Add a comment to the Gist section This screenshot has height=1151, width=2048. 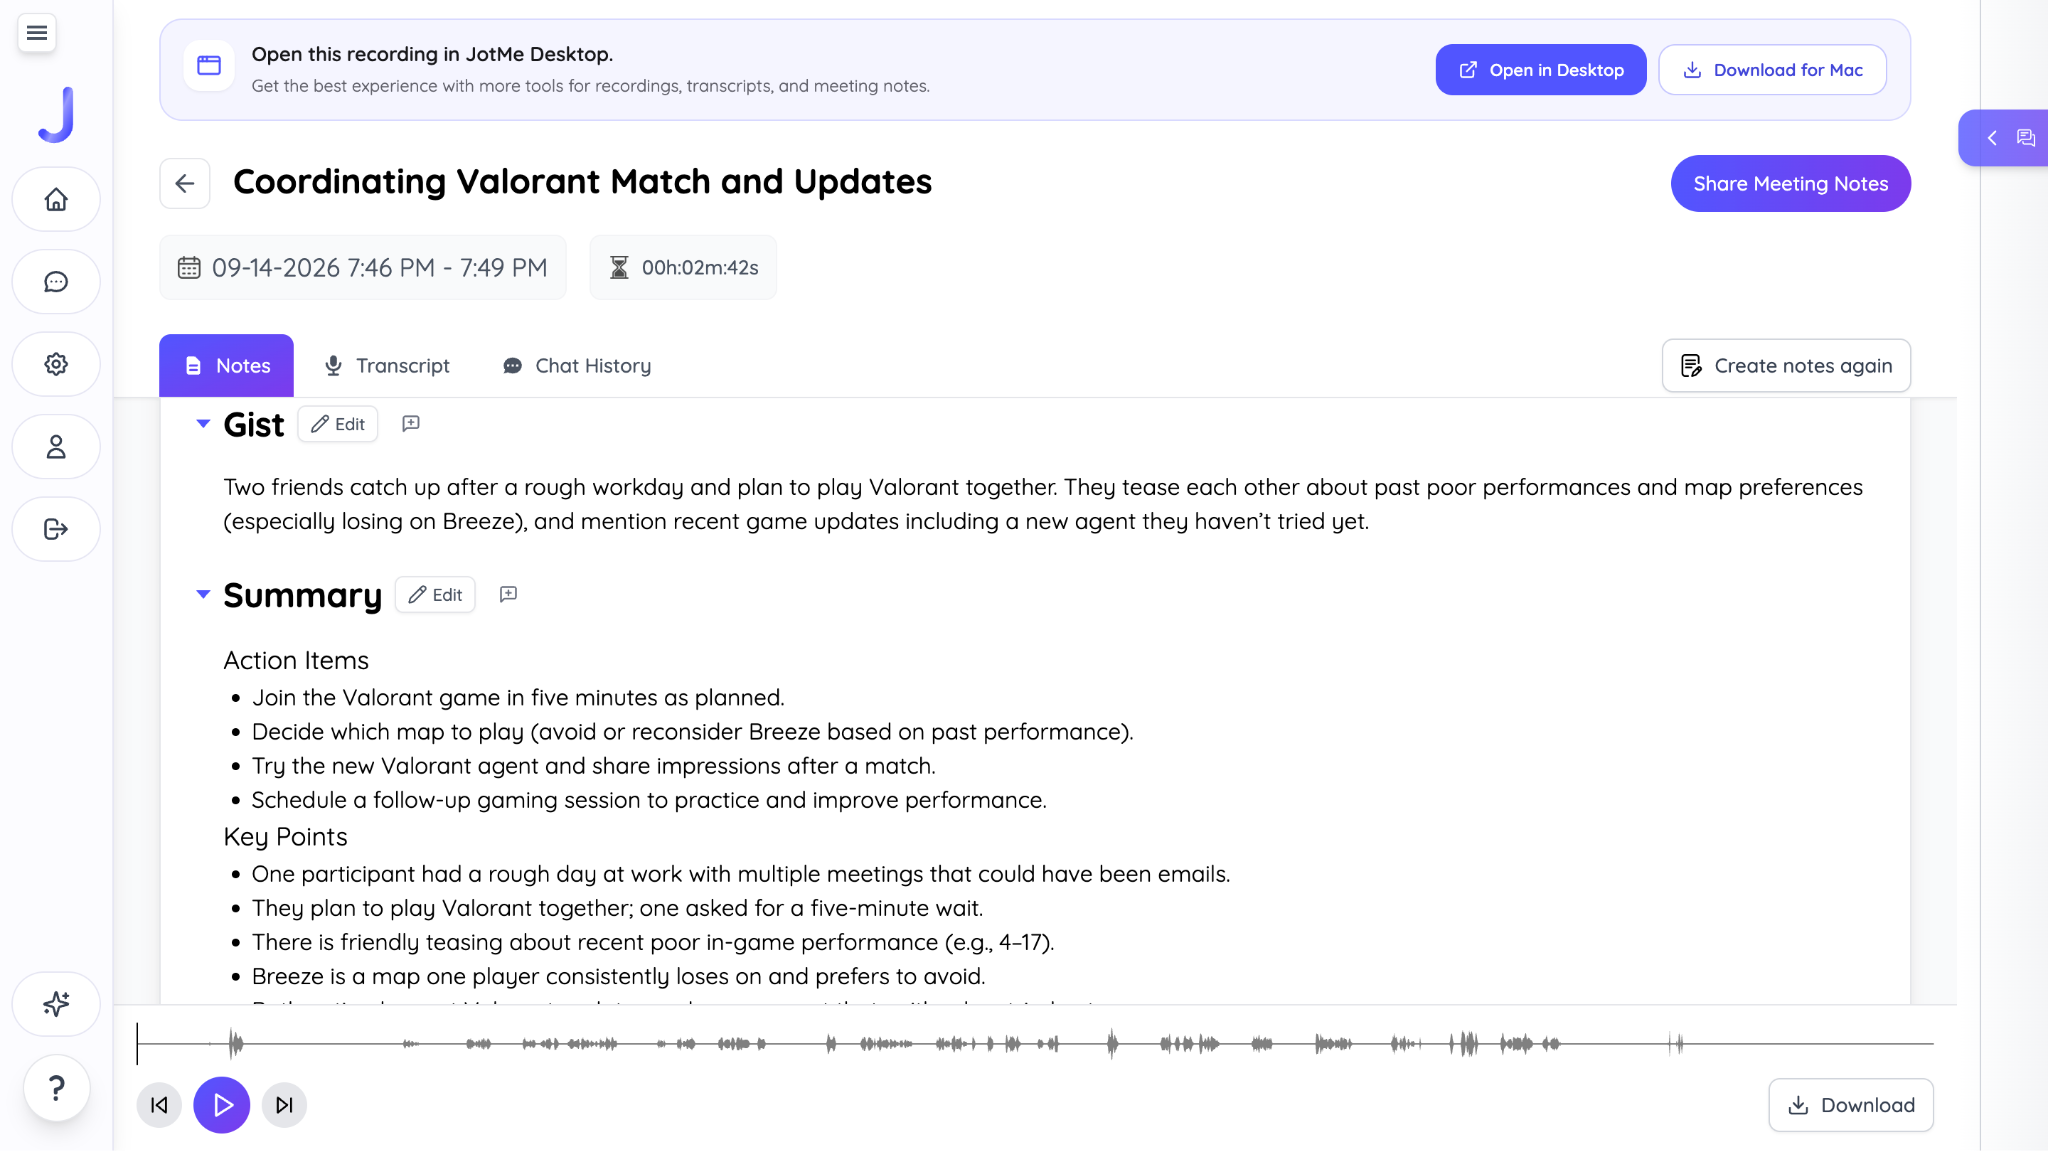pos(411,424)
